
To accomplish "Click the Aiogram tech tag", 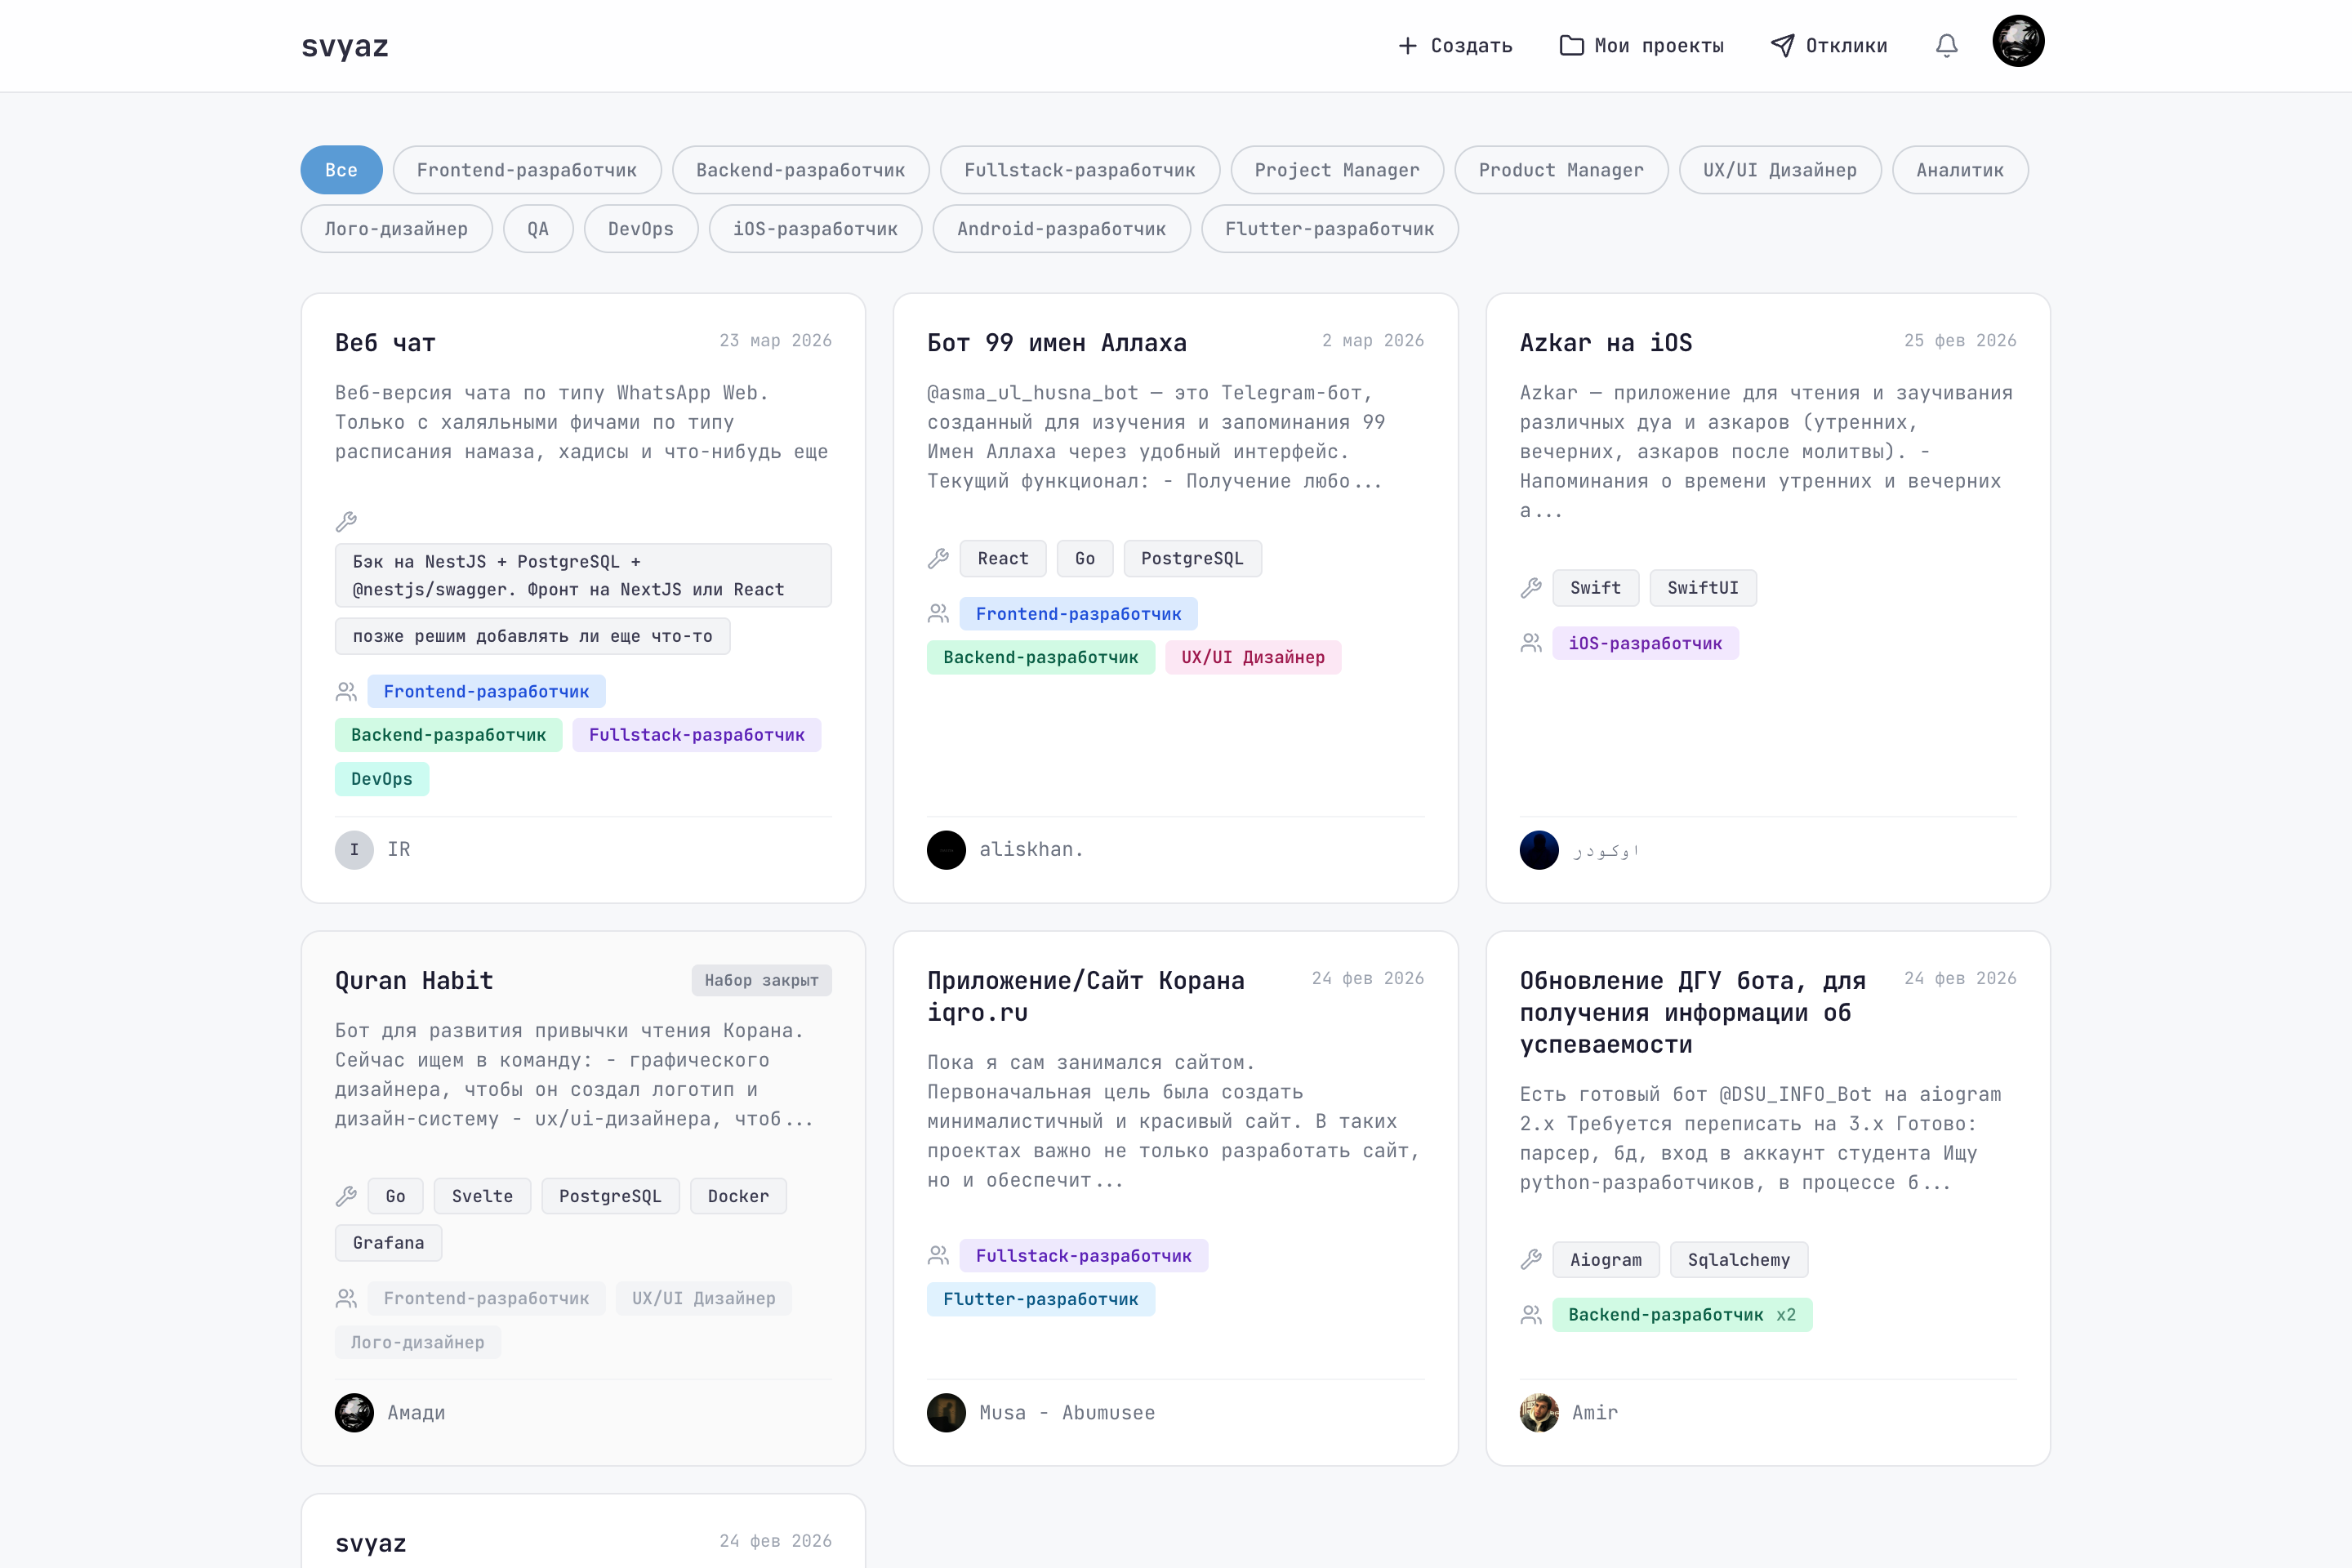I will [1606, 1260].
